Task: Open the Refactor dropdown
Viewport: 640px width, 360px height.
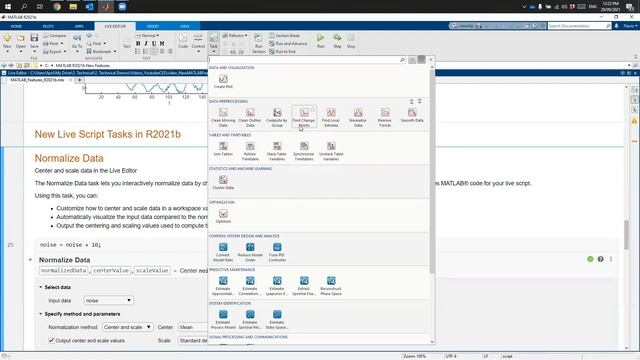Action: (x=235, y=36)
